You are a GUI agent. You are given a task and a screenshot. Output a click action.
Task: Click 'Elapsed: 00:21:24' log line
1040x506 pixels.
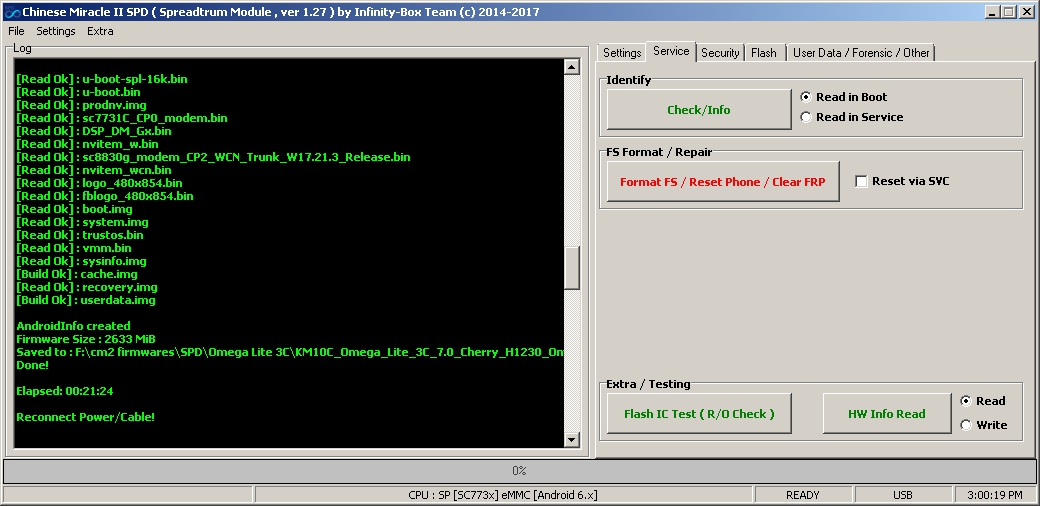pos(64,391)
